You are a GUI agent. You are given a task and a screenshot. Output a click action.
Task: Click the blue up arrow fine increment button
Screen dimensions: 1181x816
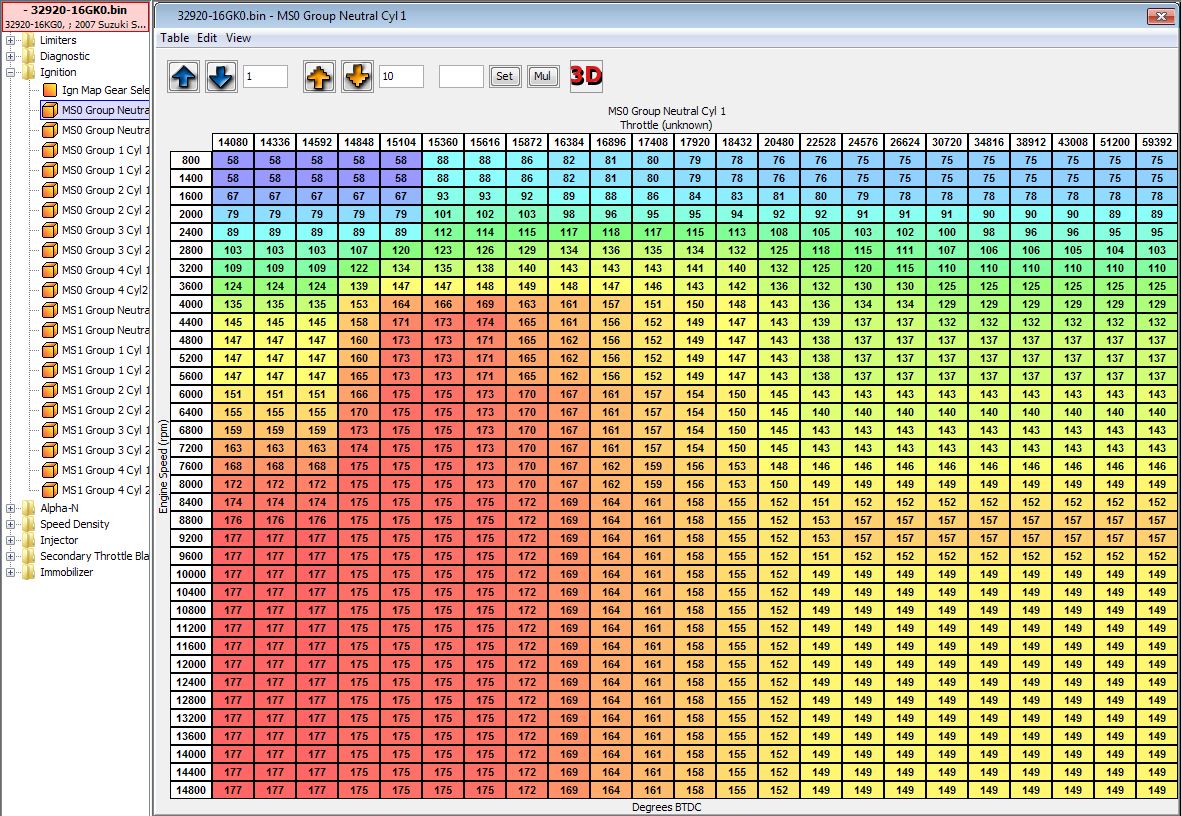click(184, 77)
